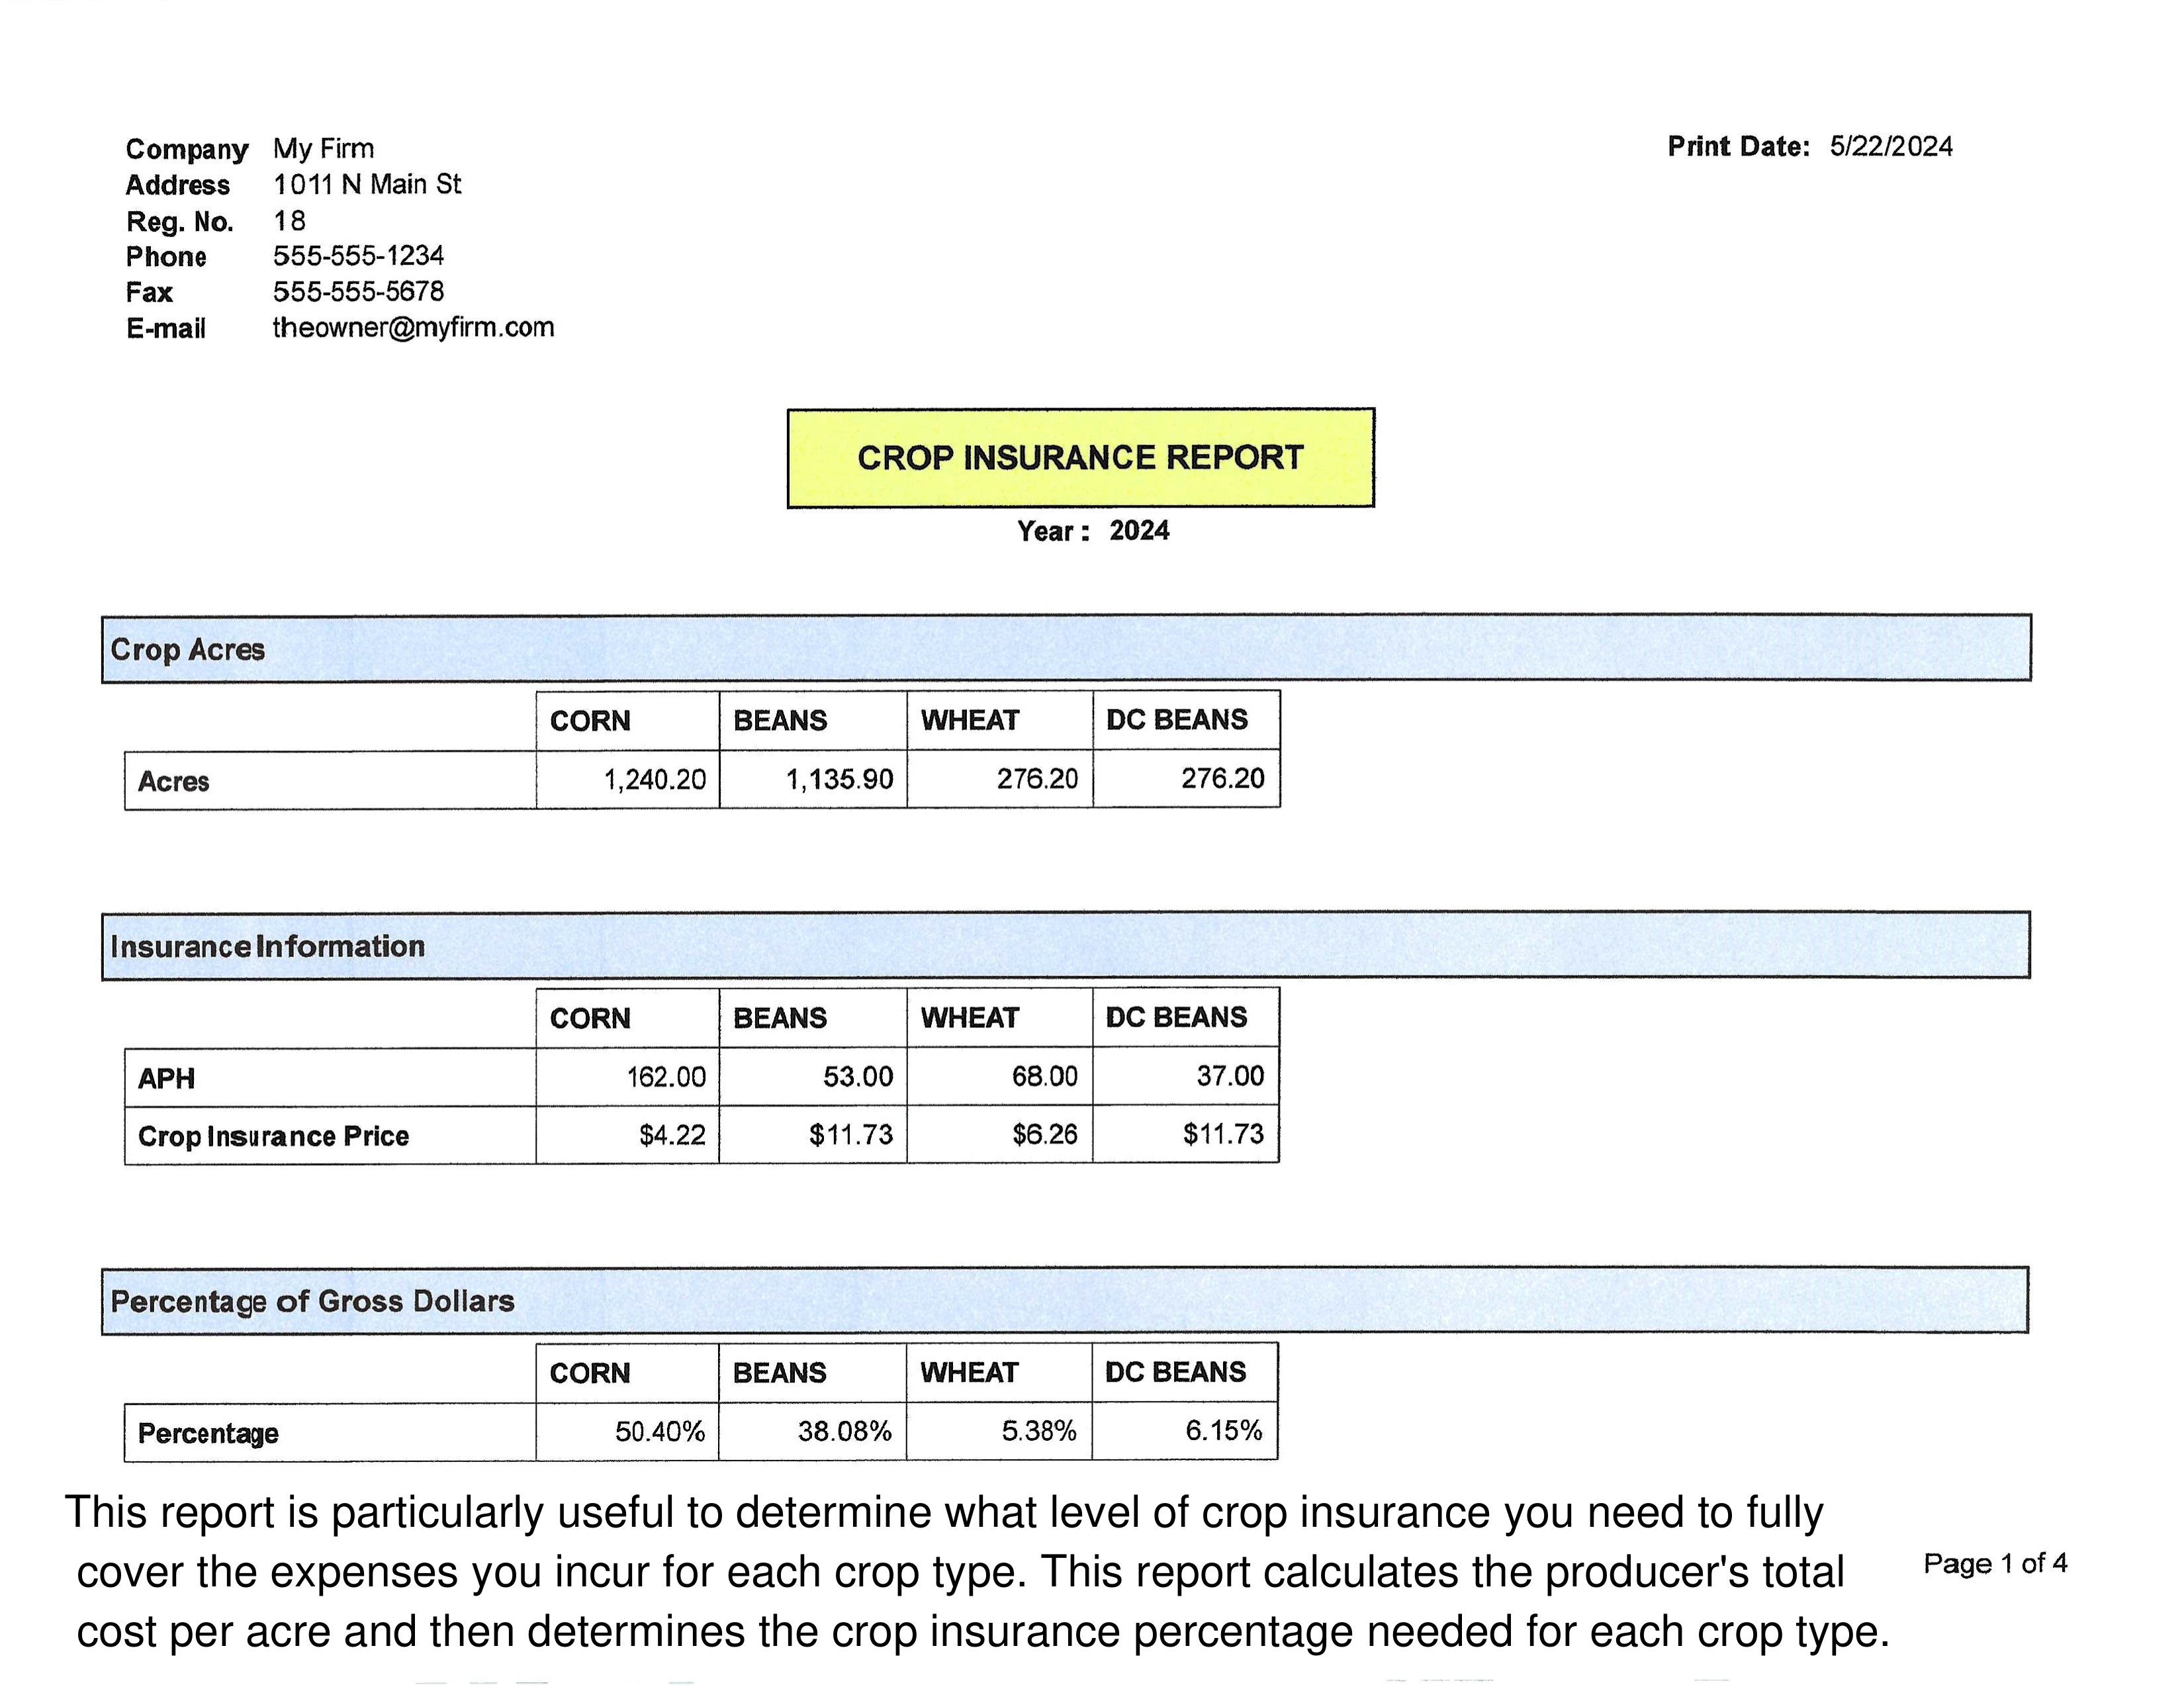Screen dimensions: 2184x1685
Task: Click the DC BEANS header in Crop Acres table
Action: pos(1176,720)
